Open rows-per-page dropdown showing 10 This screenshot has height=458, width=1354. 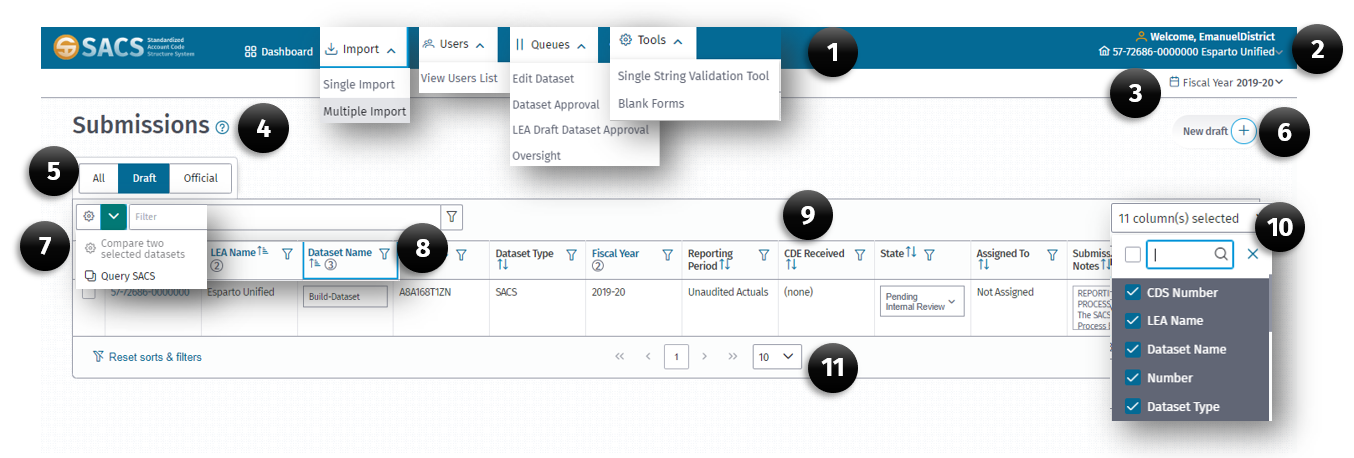click(777, 356)
